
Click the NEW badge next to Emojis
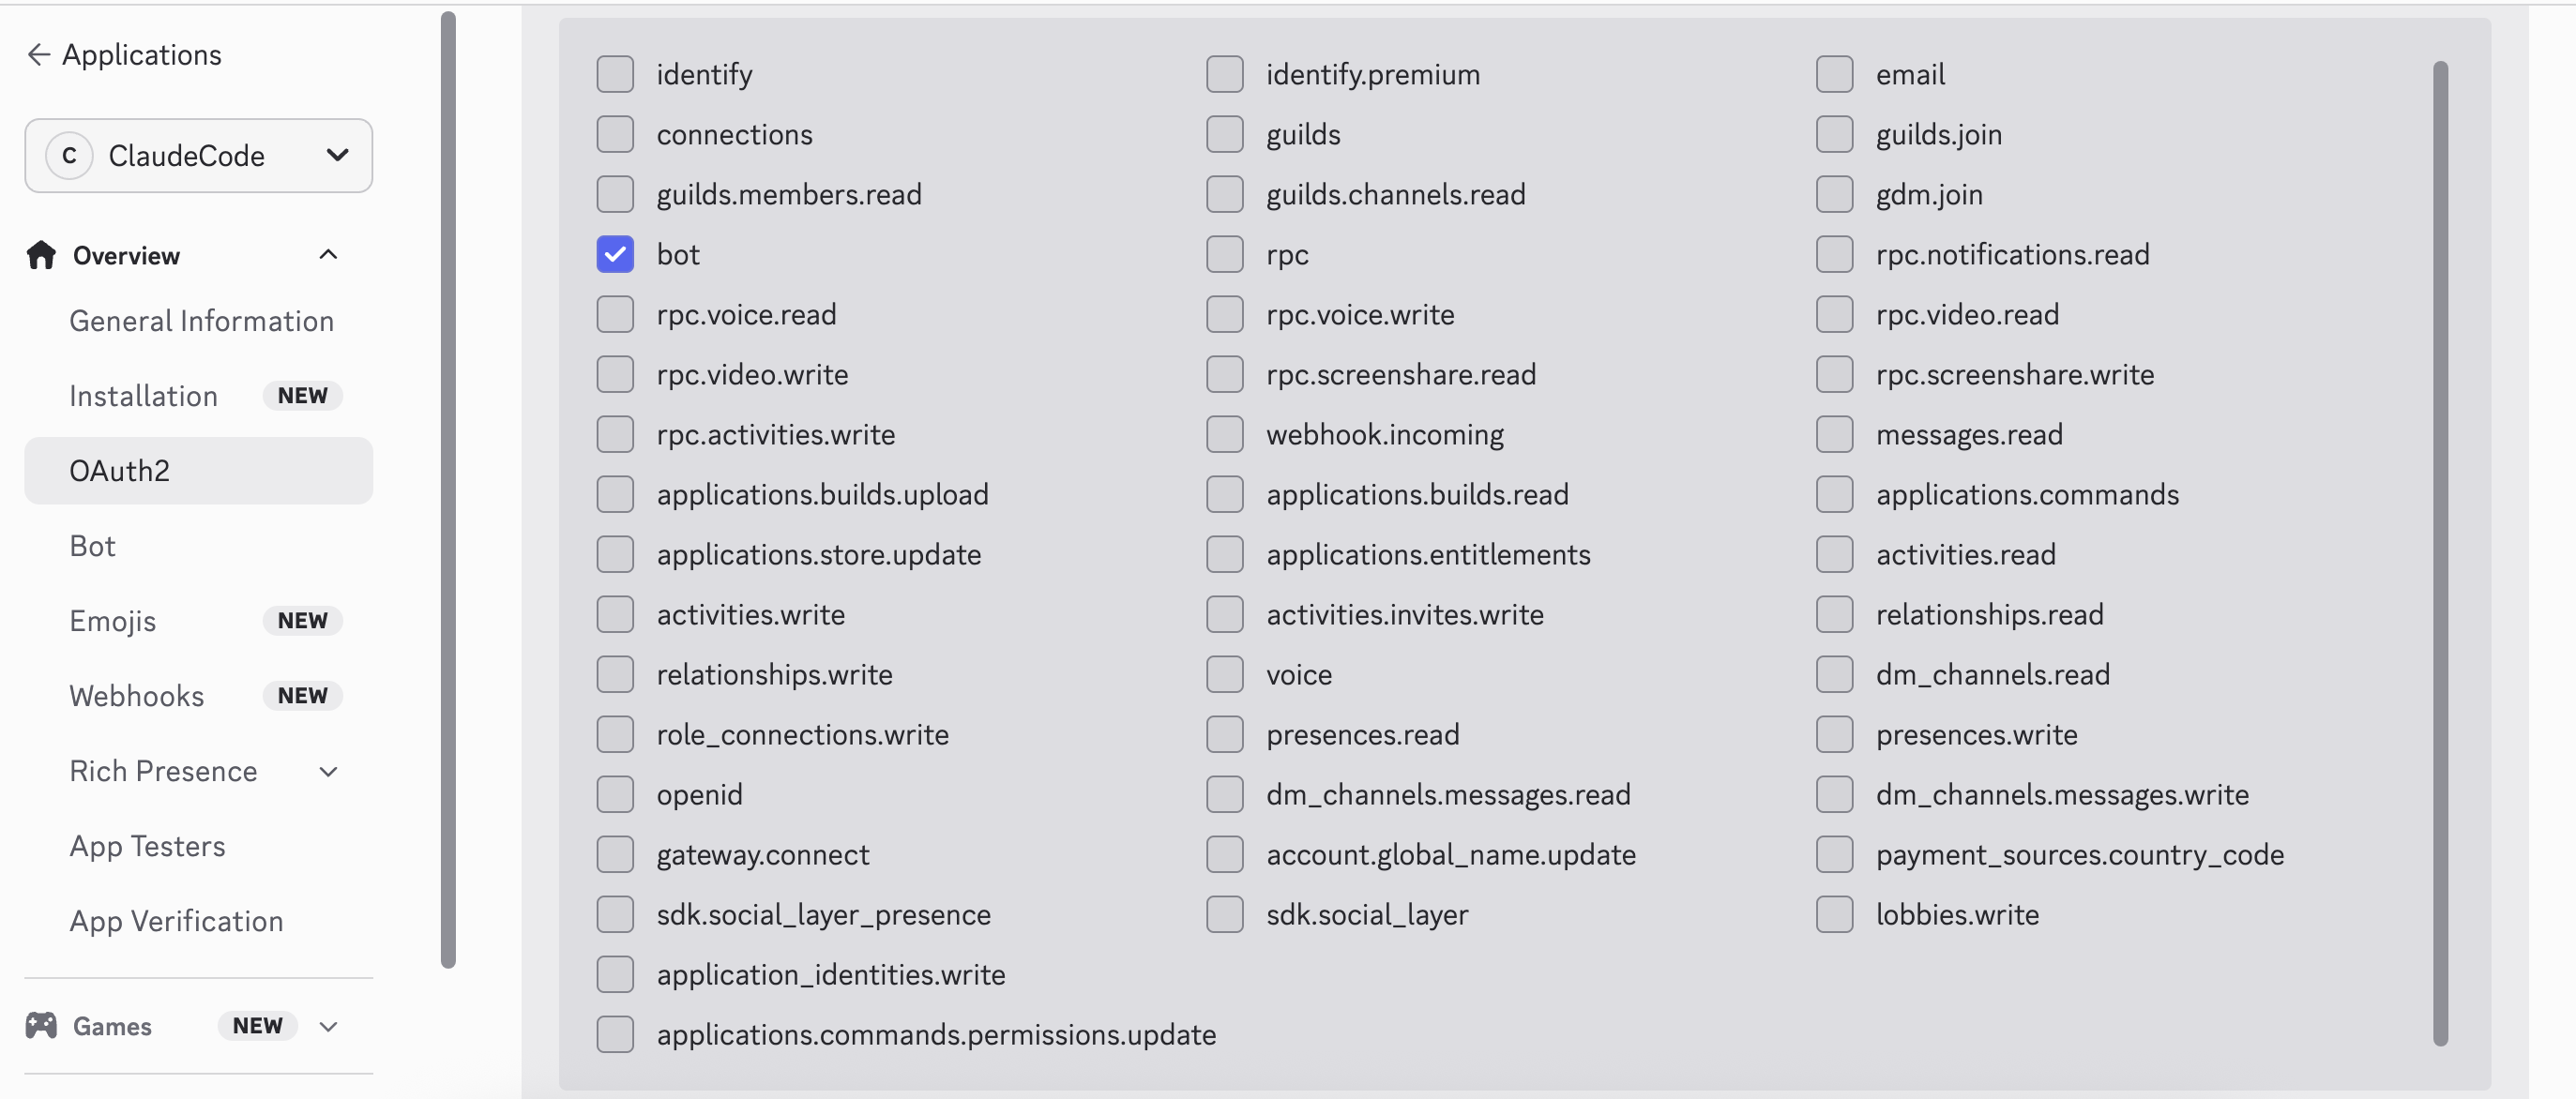[x=302, y=621]
